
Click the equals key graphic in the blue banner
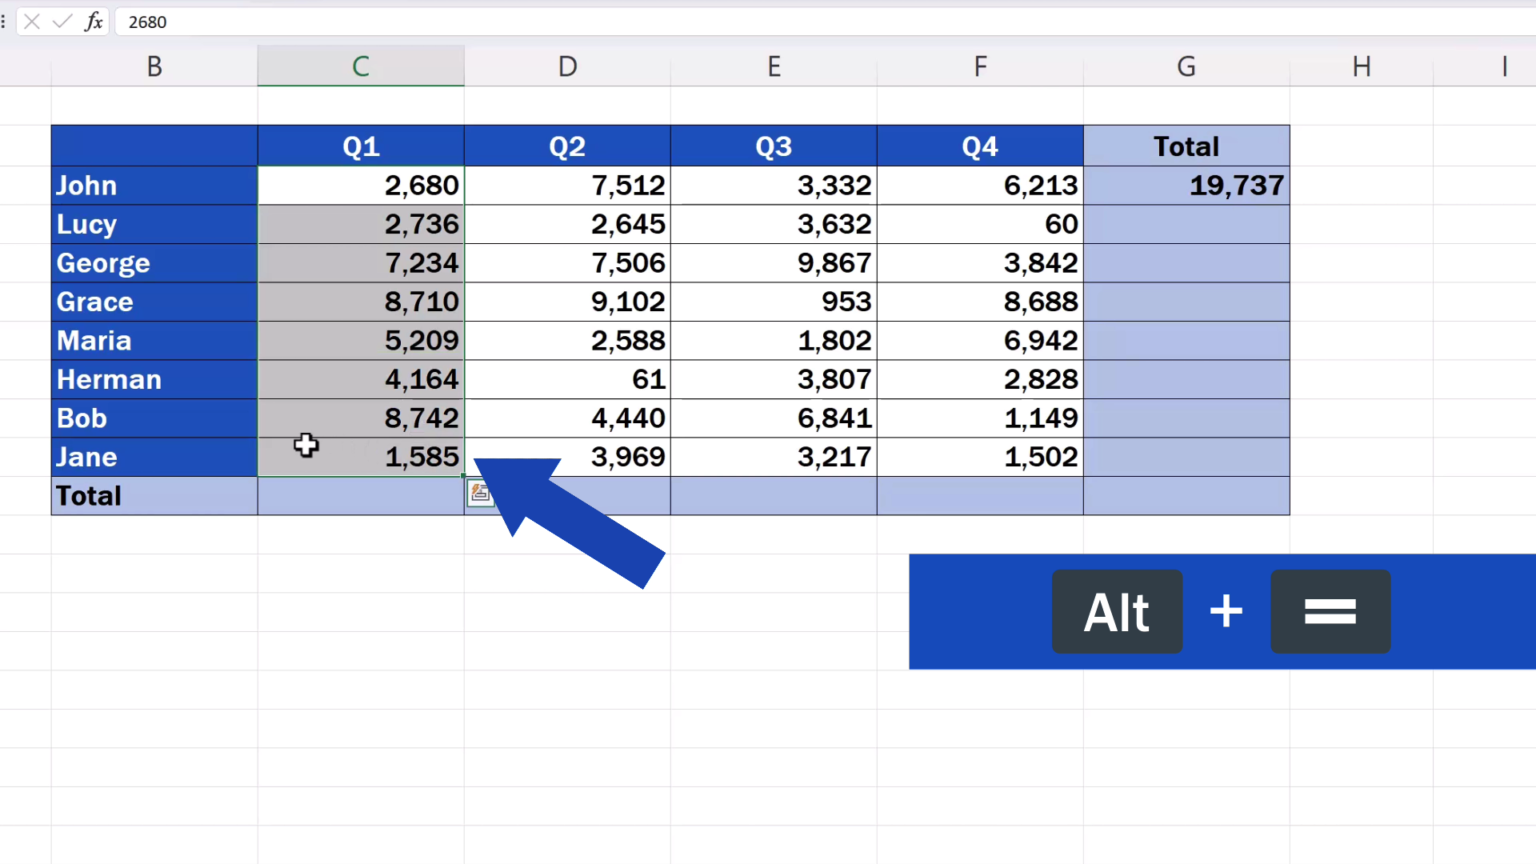1330,611
